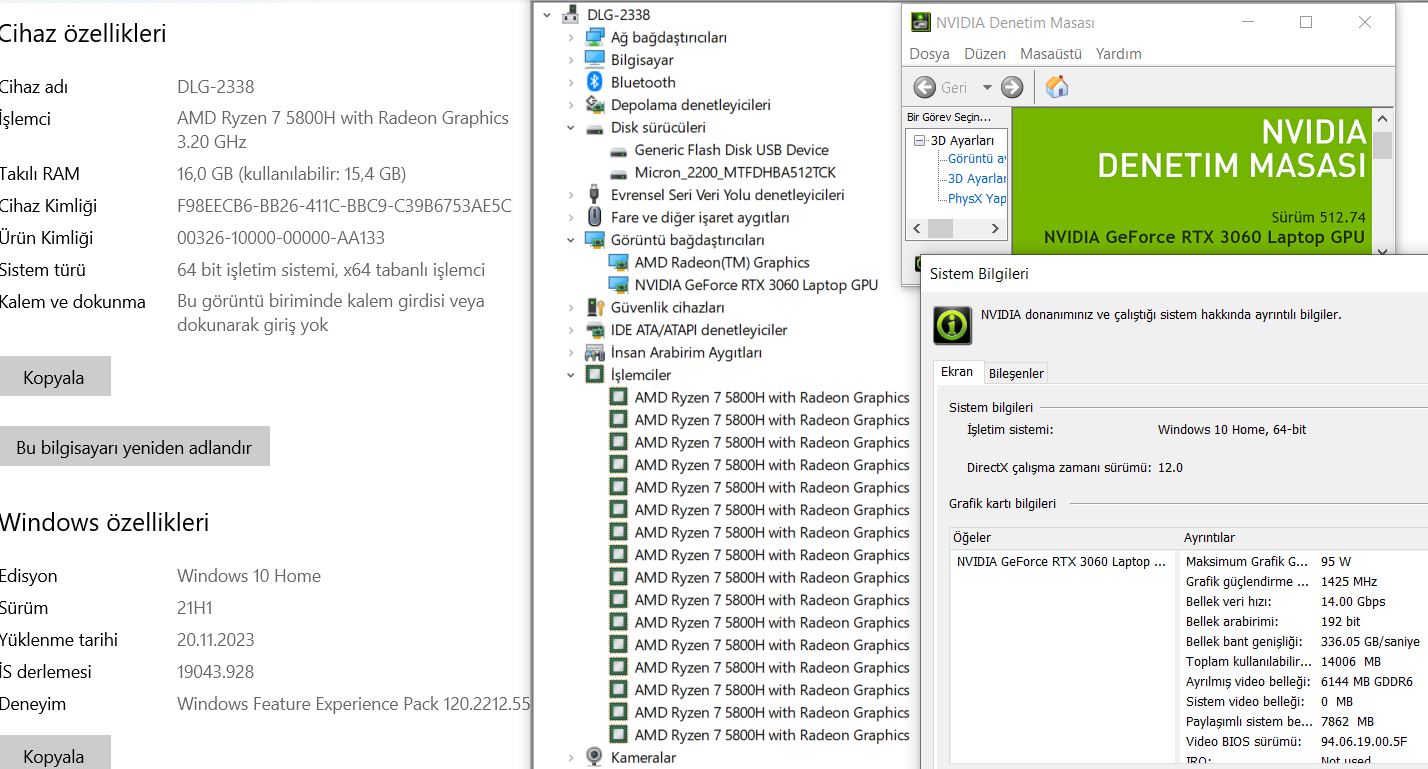Click the Disk sürücüleri drive icon
The height and width of the screenshot is (769, 1428).
click(595, 128)
